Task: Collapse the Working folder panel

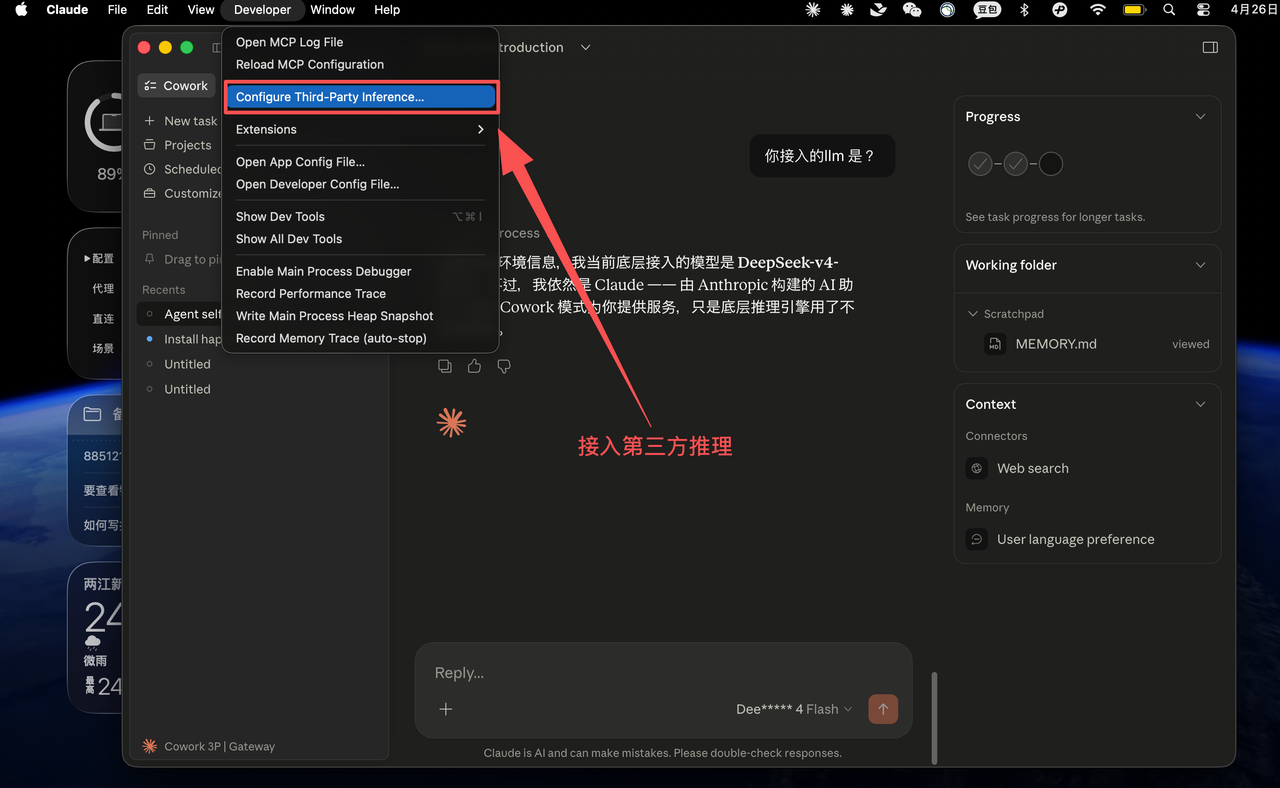Action: 1201,265
